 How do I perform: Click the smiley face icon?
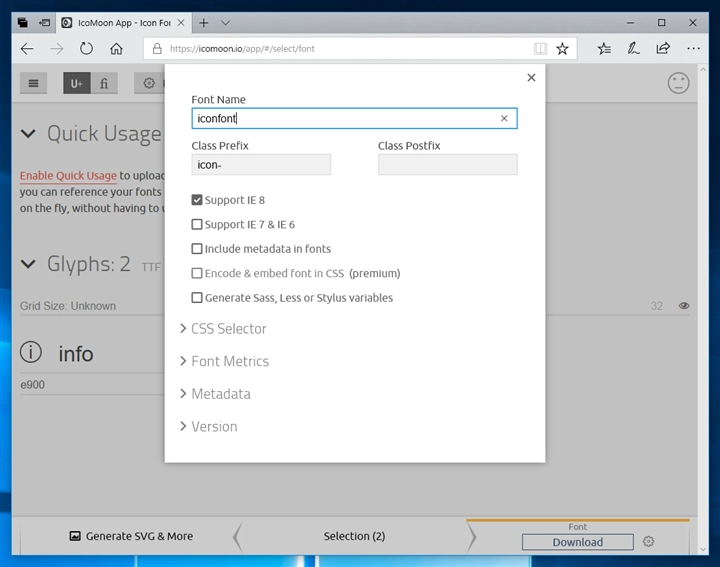coord(678,83)
